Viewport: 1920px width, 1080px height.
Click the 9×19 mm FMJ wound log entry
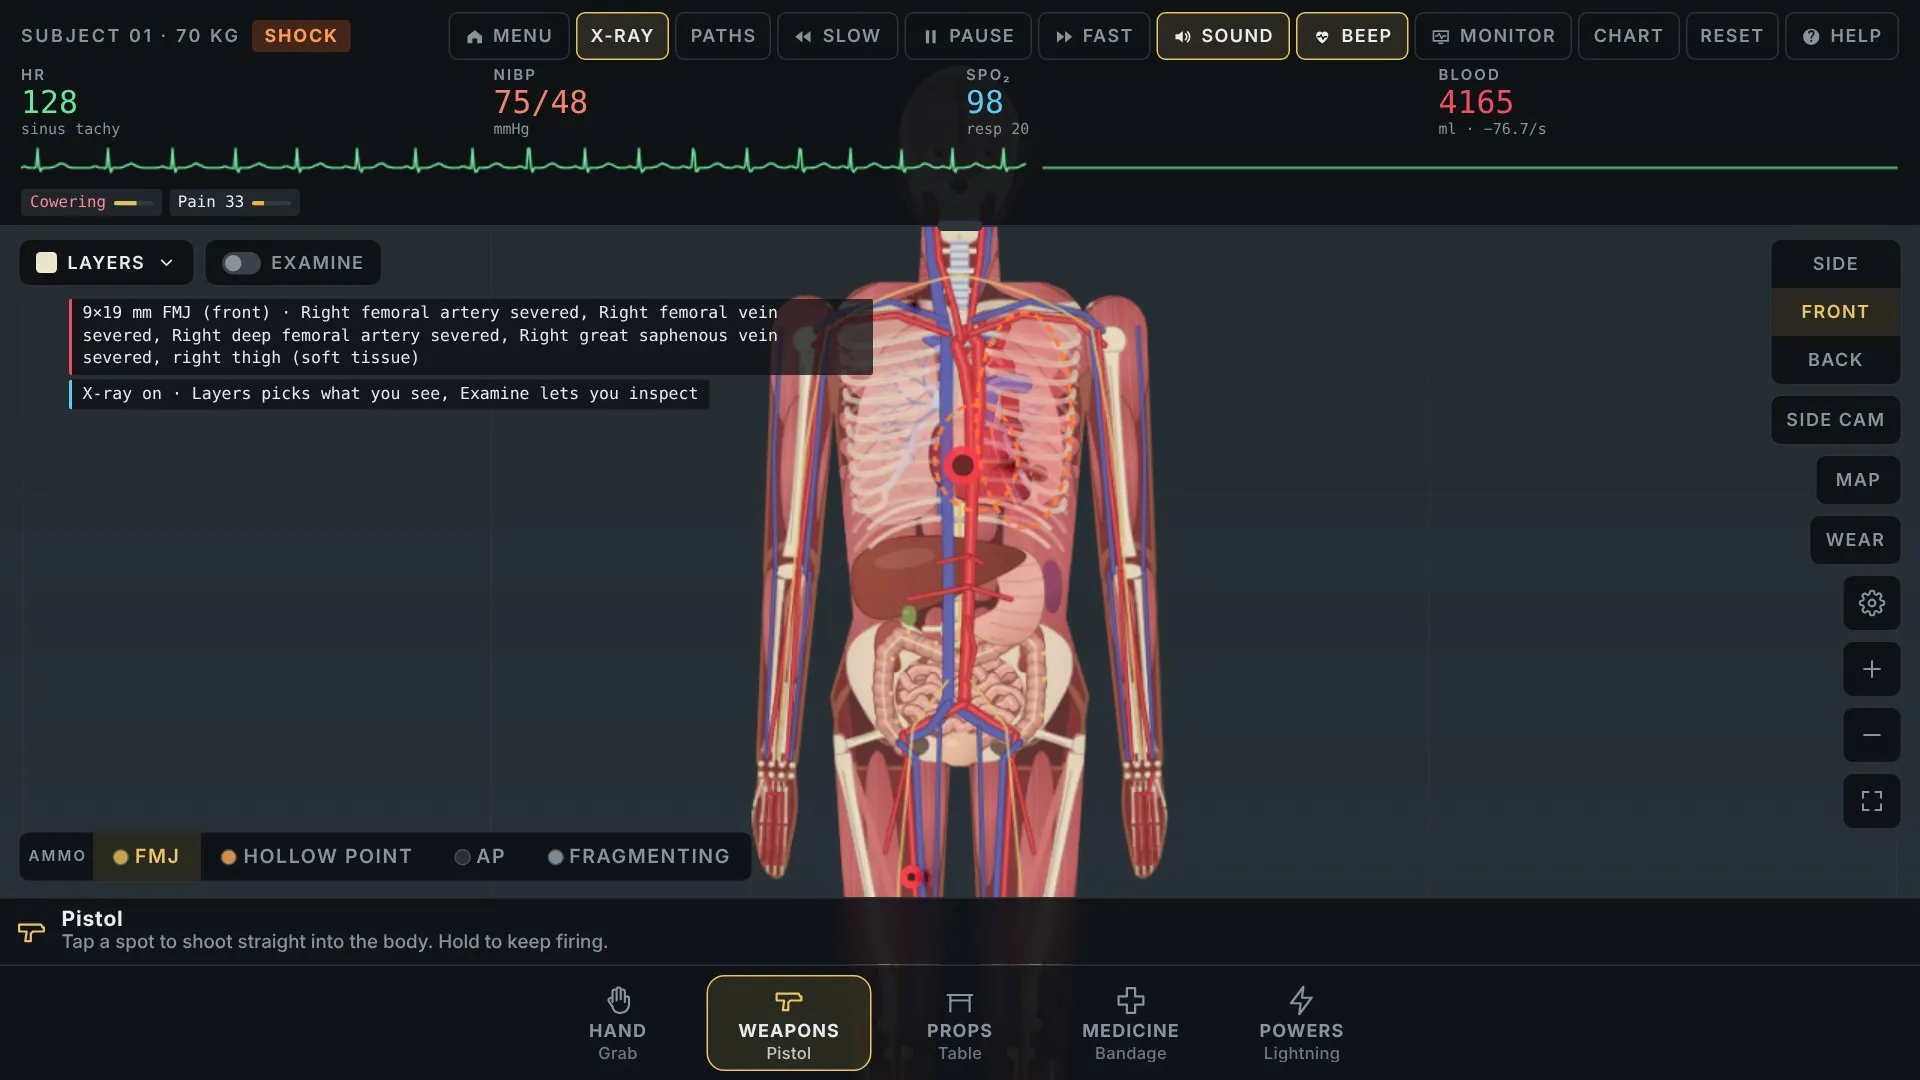tap(470, 336)
